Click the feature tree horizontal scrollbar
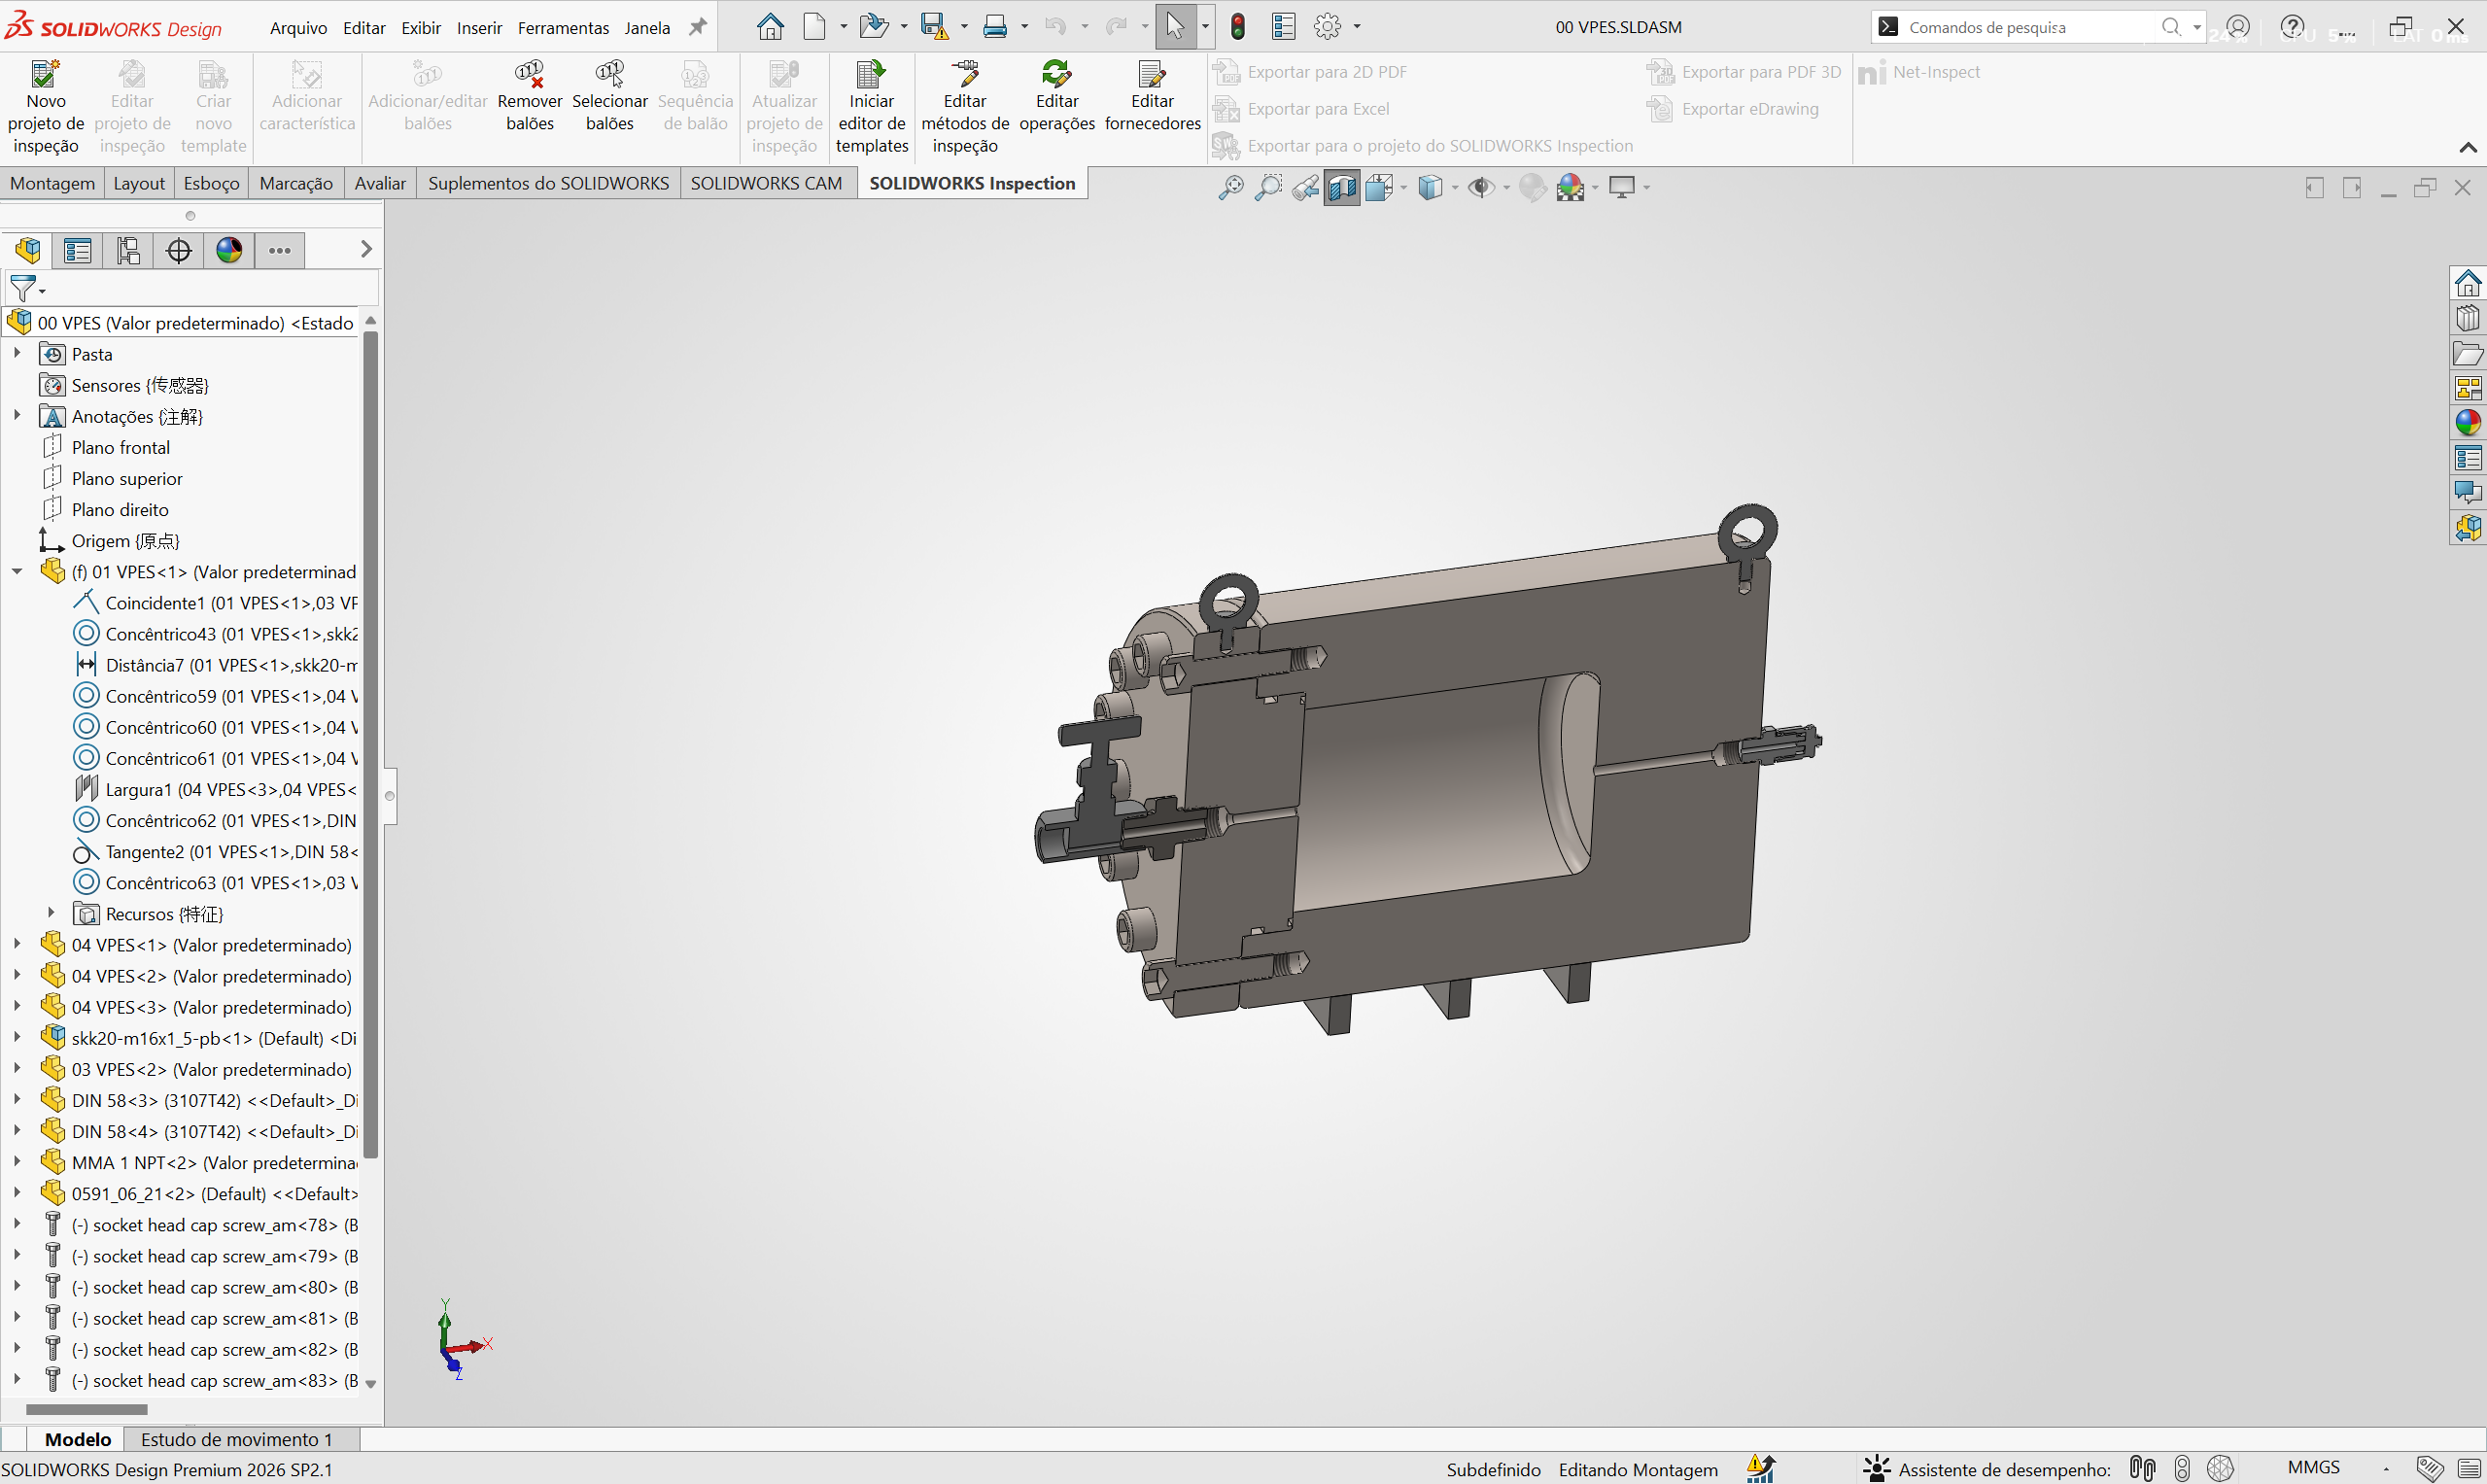 click(87, 1410)
